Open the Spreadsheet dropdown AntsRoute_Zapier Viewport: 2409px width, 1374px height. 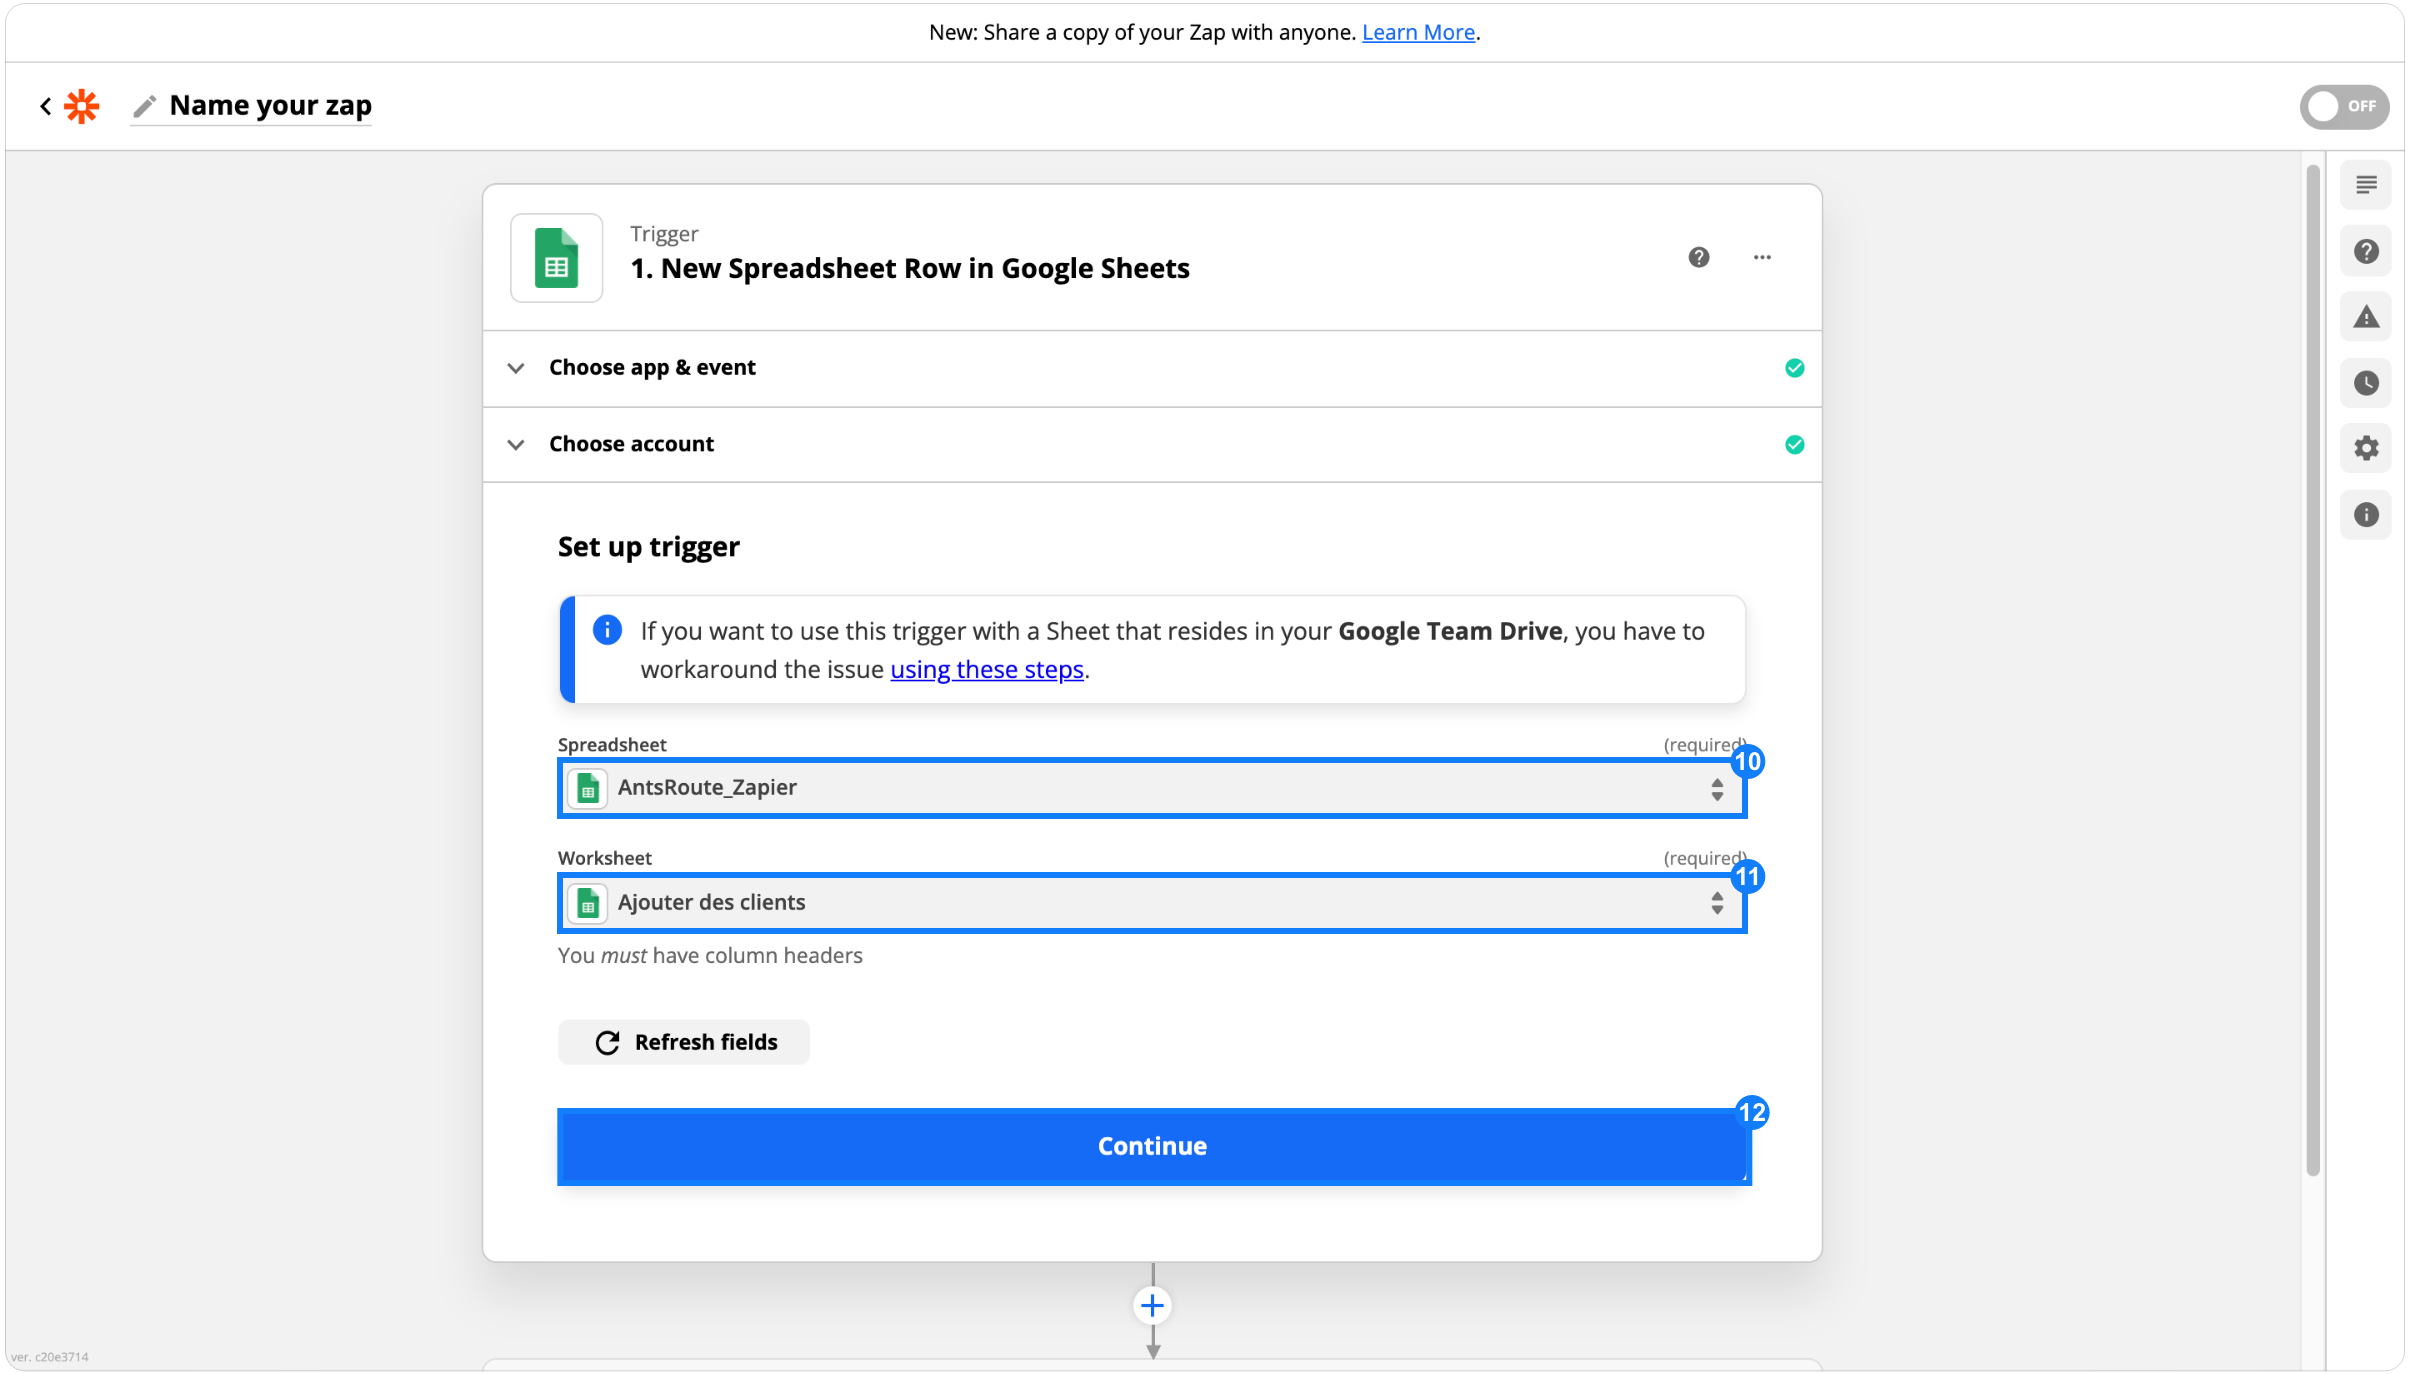(x=1152, y=788)
